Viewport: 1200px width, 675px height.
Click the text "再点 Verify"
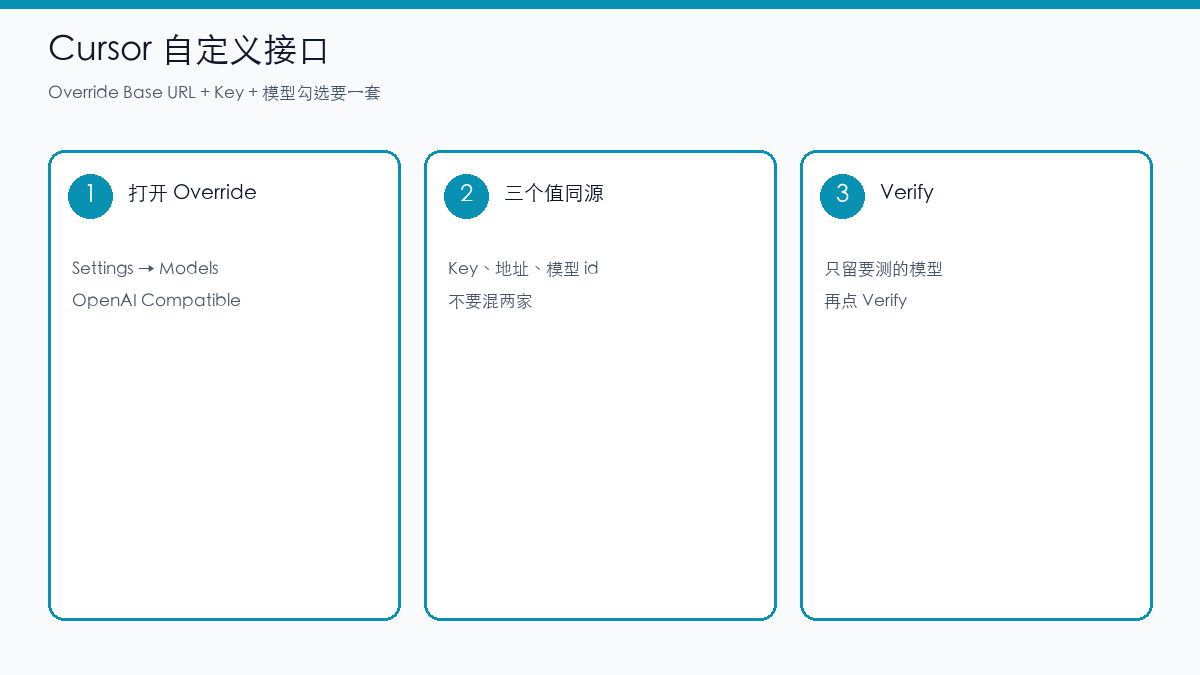point(865,301)
